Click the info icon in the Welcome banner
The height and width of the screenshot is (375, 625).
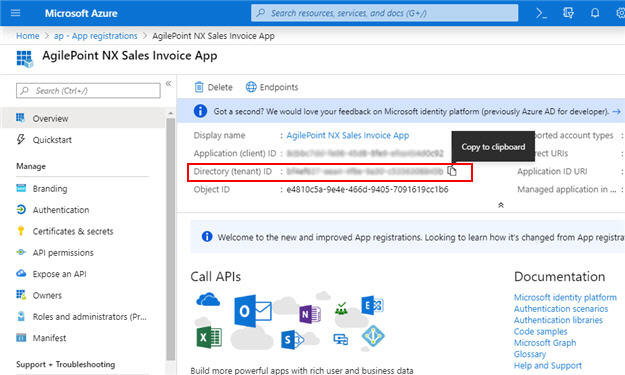[207, 237]
